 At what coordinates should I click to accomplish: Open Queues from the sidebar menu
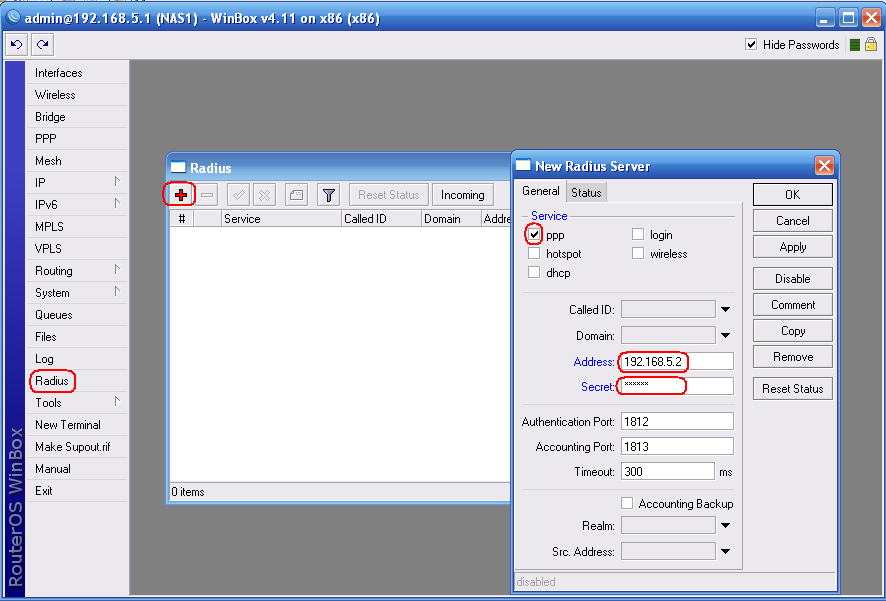[77, 315]
